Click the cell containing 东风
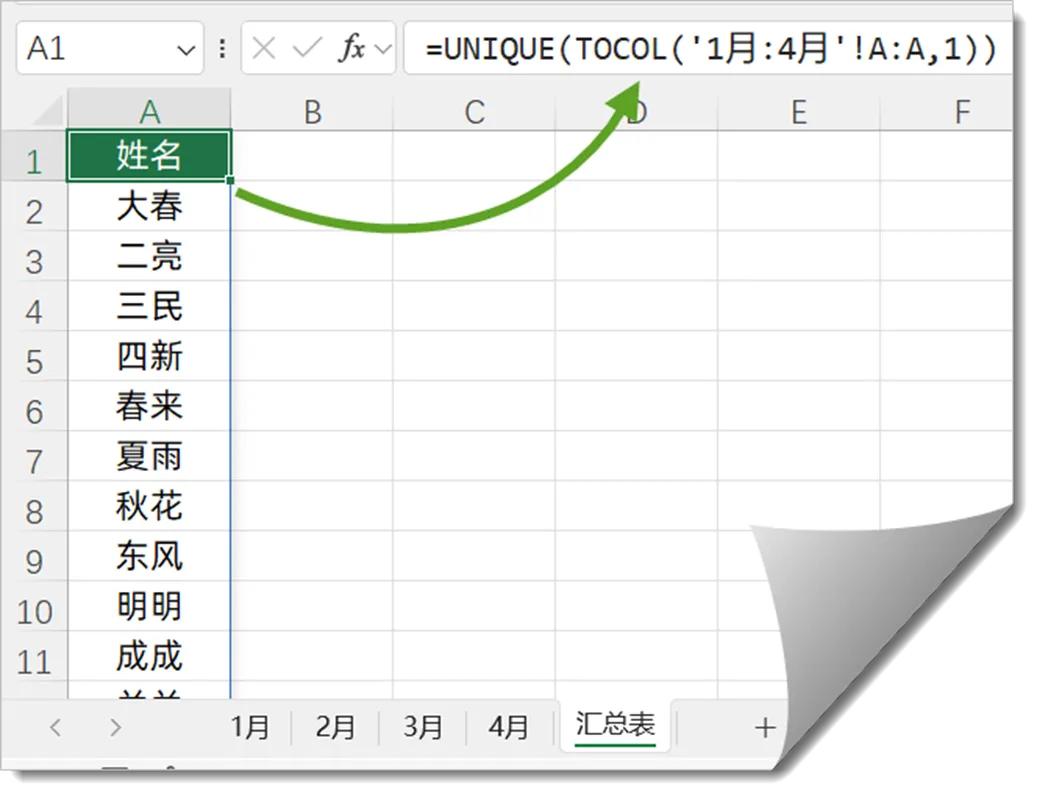Viewport: 1037px width, 794px height. tap(149, 555)
